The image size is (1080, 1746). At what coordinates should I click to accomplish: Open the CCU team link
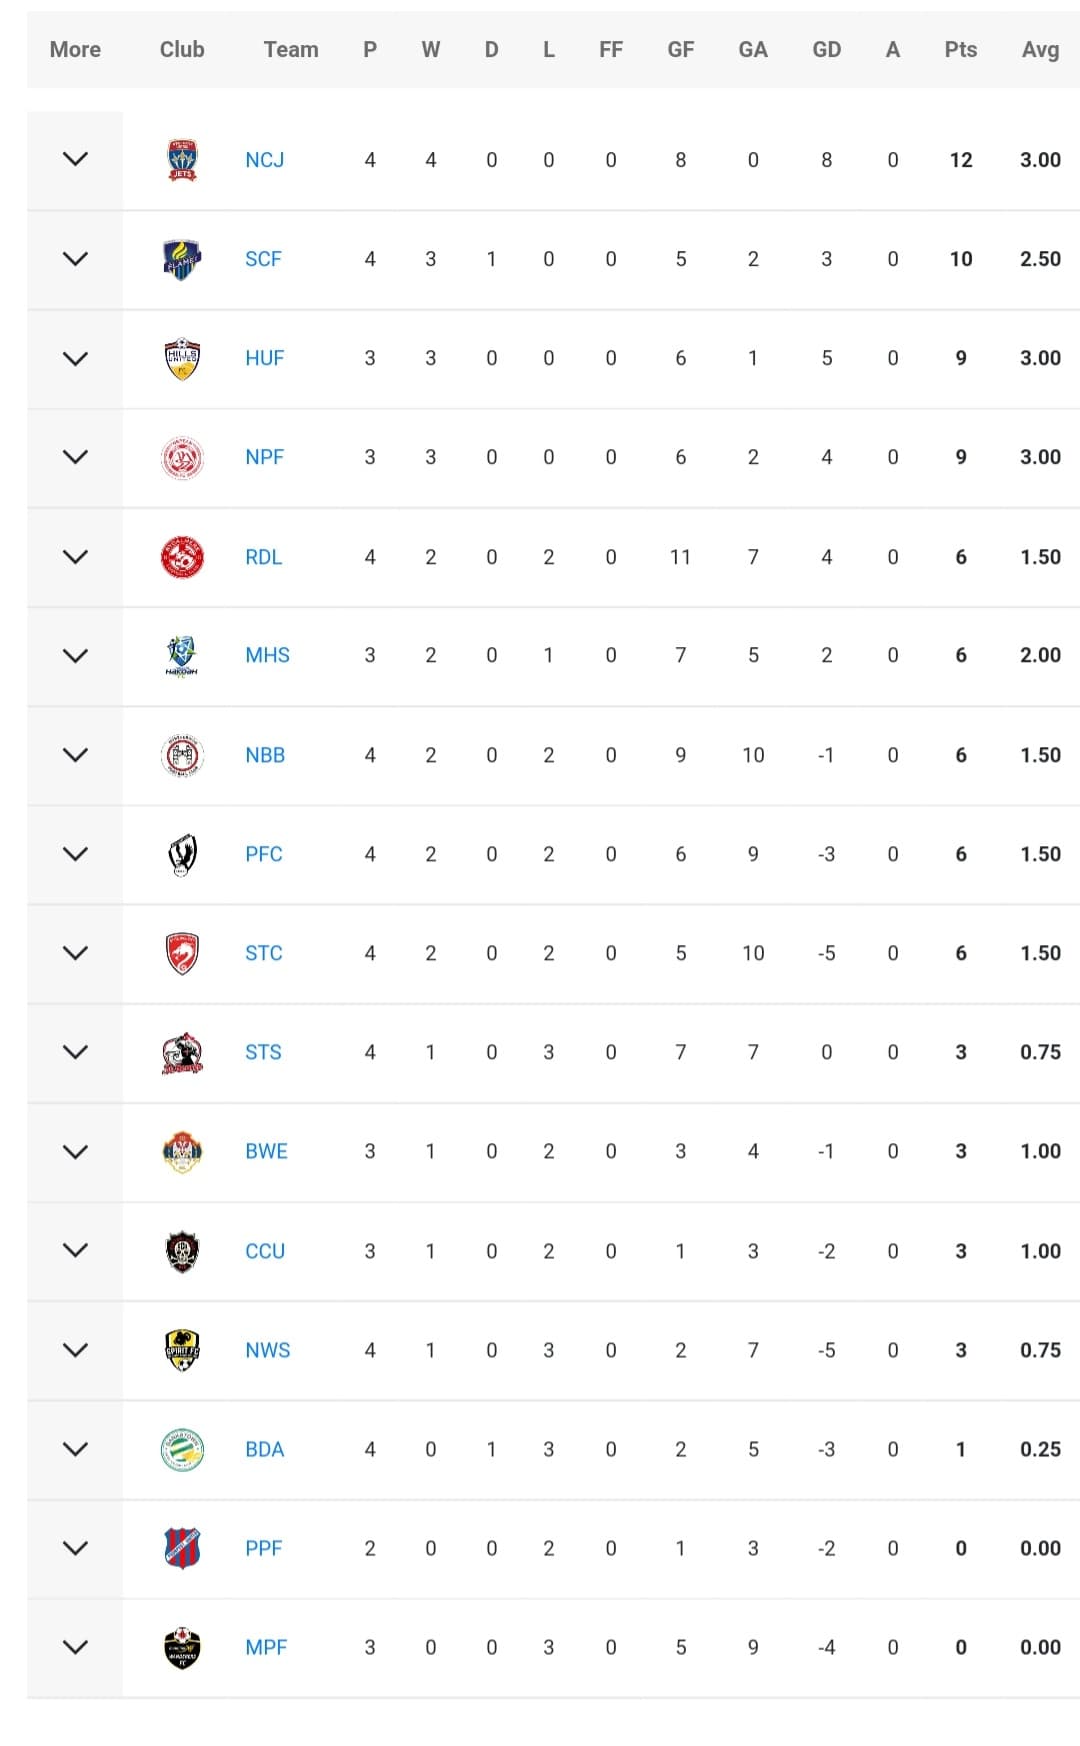pyautogui.click(x=265, y=1251)
